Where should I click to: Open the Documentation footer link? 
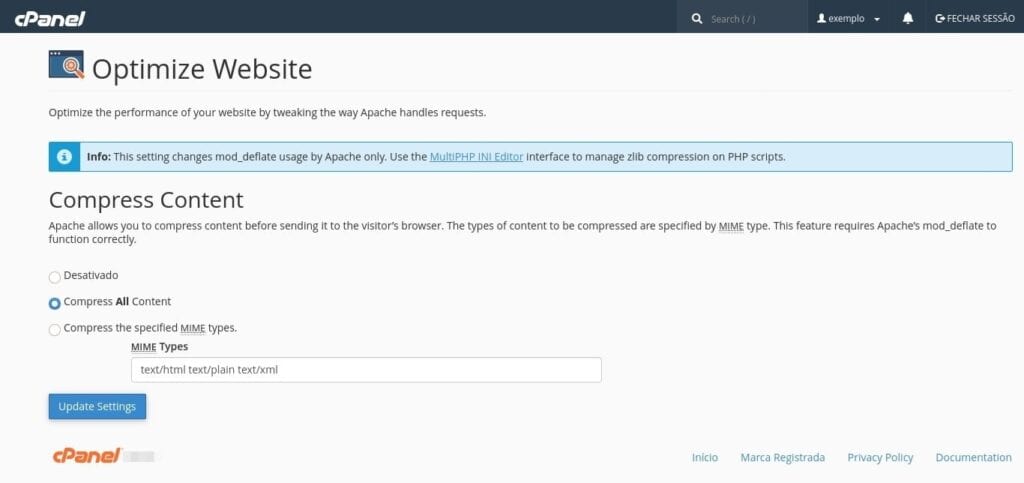tap(973, 458)
